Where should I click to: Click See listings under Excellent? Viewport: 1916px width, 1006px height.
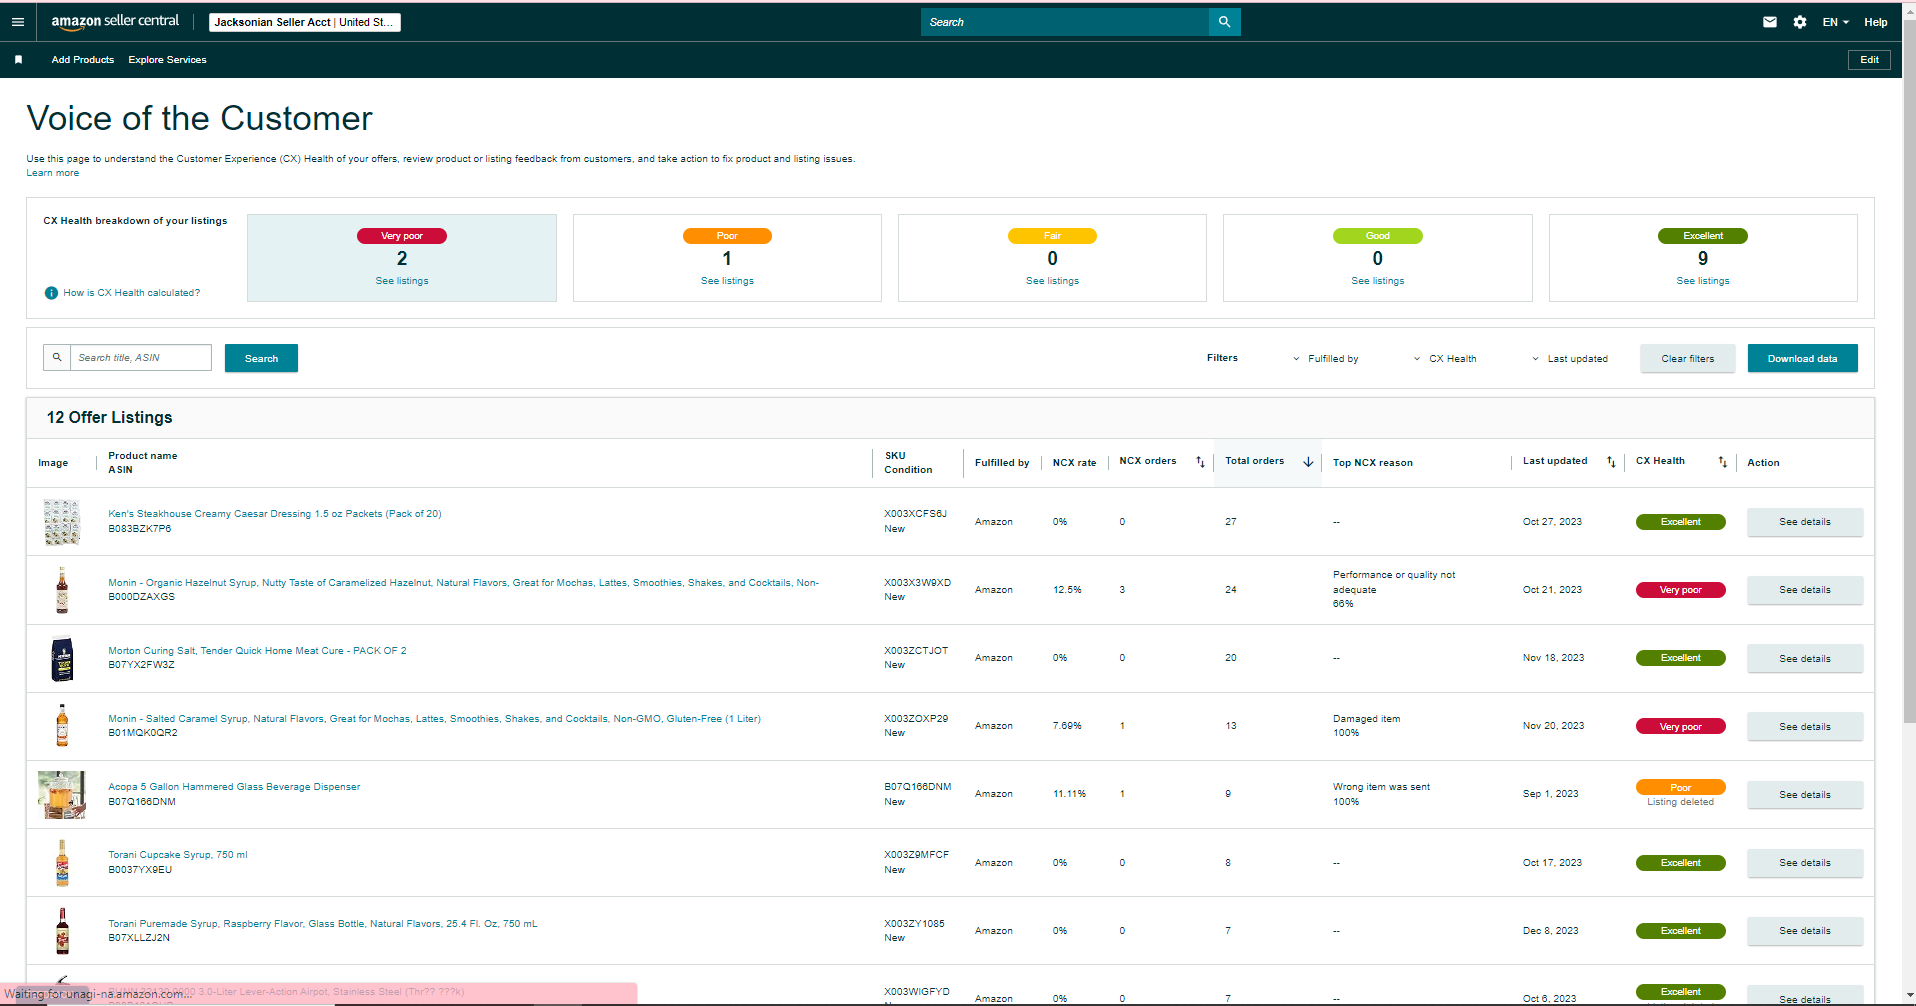(1703, 281)
